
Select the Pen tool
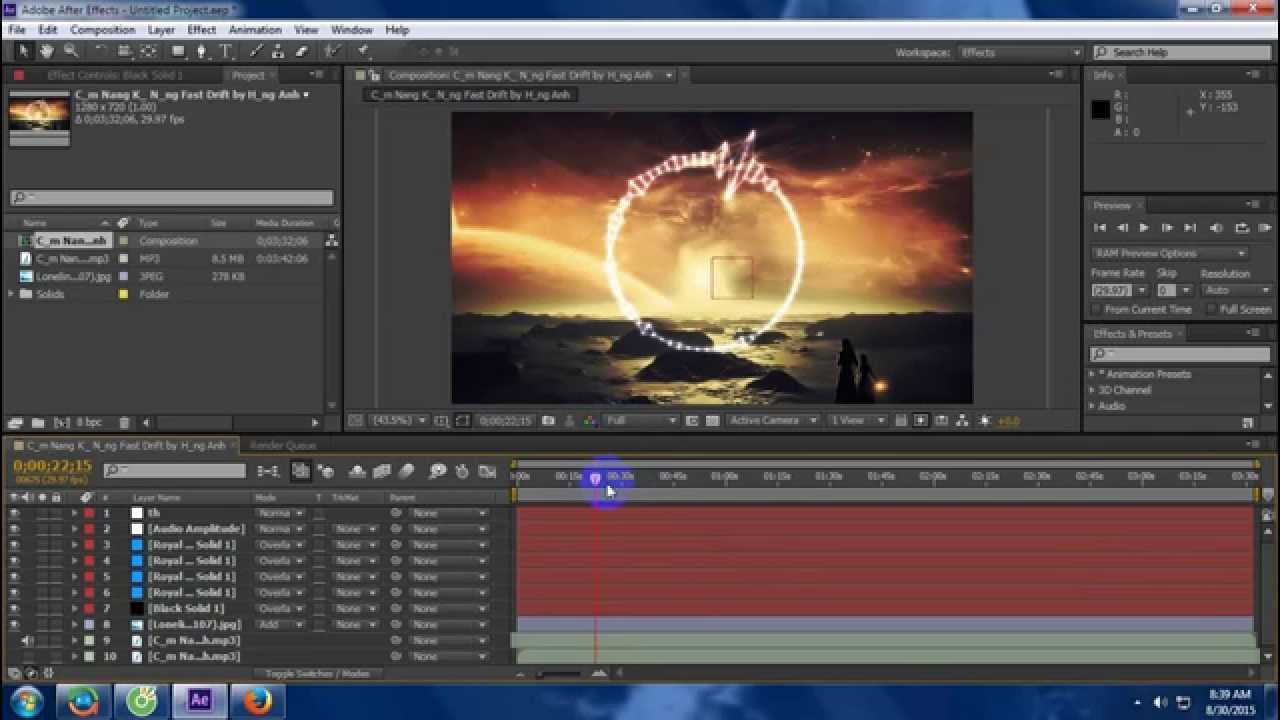[x=202, y=51]
